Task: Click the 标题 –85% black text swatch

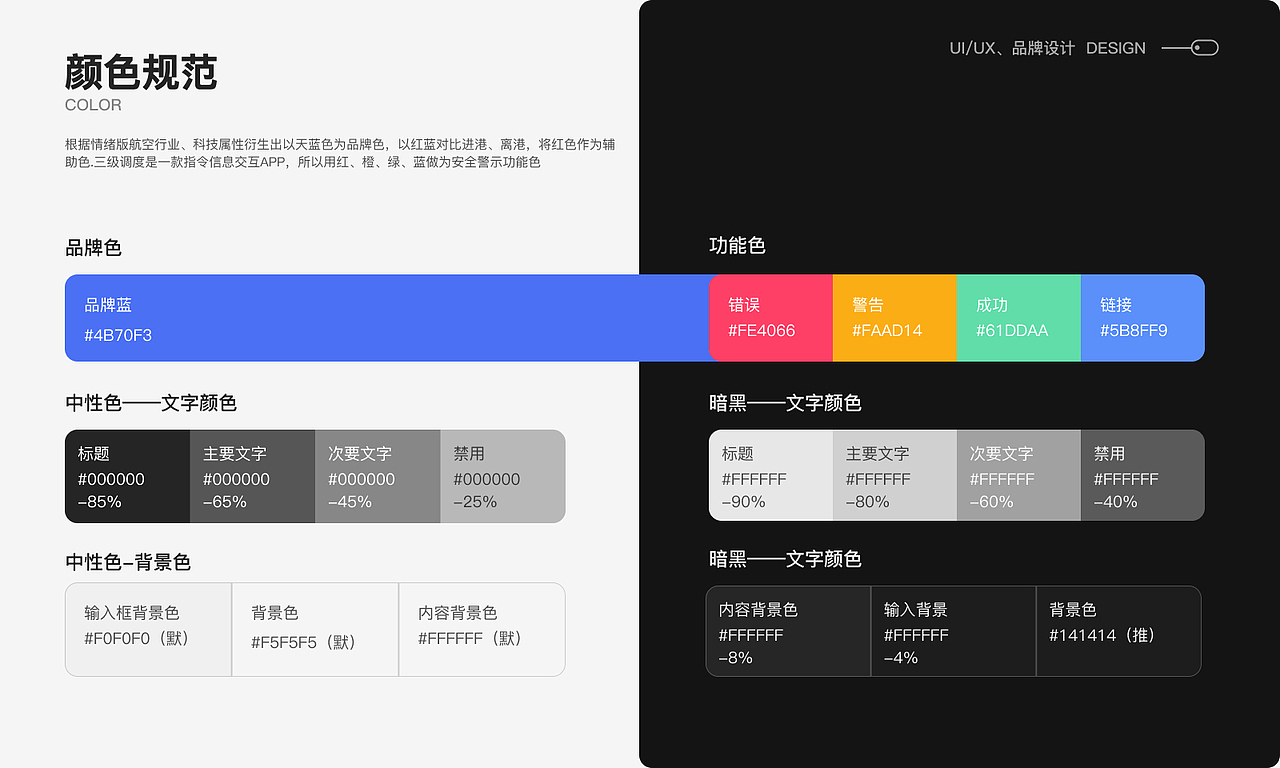Action: [x=127, y=476]
